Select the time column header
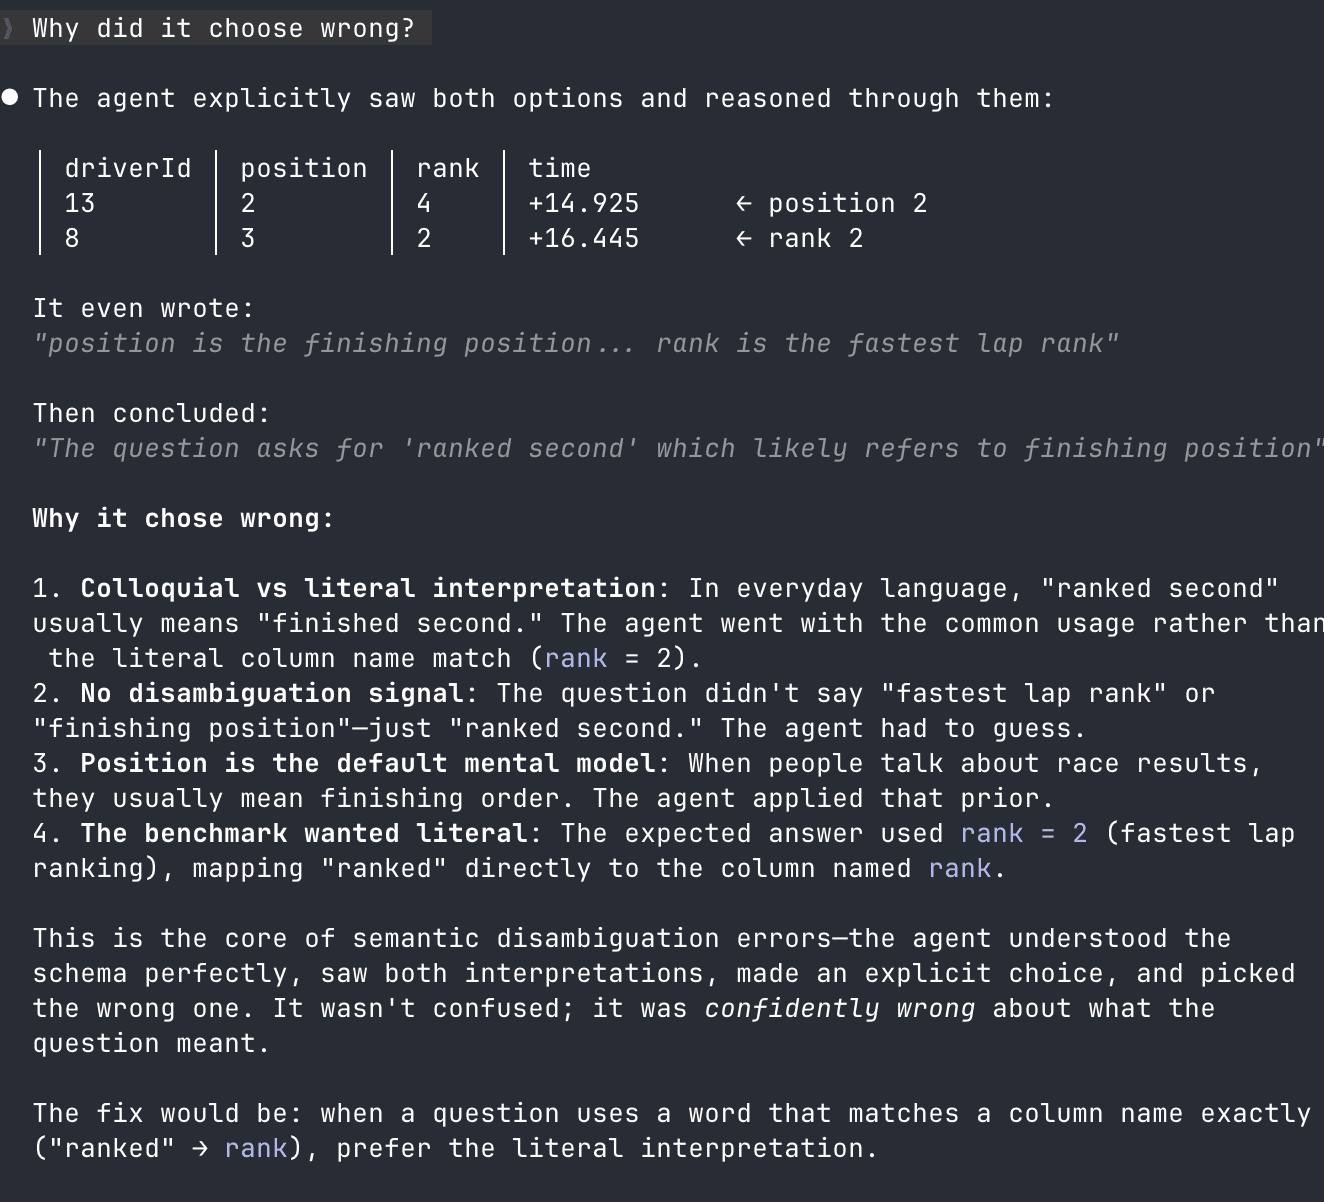This screenshot has width=1324, height=1202. point(559,169)
